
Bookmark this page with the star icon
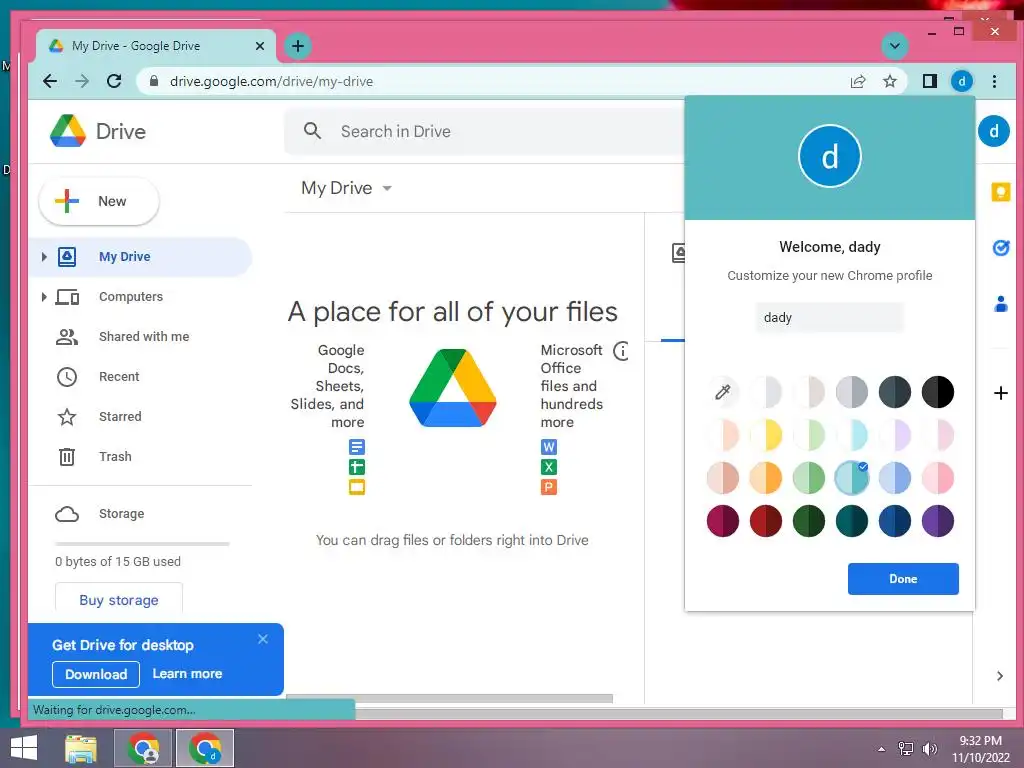889,81
